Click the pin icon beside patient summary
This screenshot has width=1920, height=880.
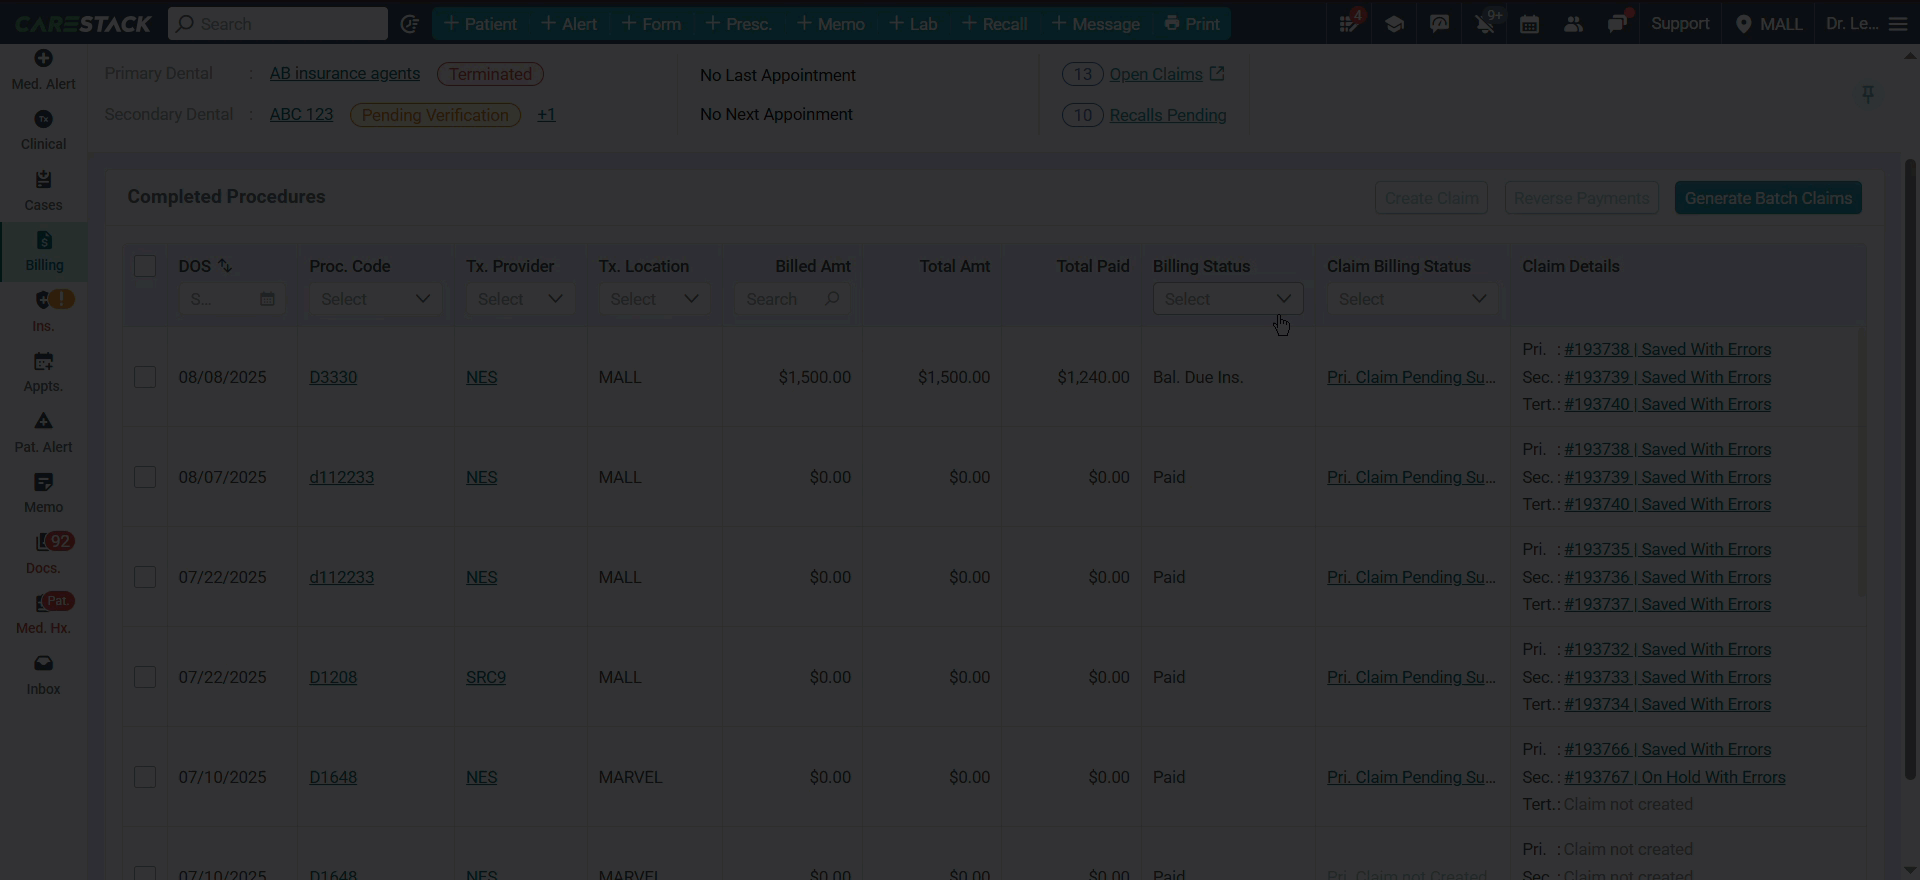click(1867, 94)
